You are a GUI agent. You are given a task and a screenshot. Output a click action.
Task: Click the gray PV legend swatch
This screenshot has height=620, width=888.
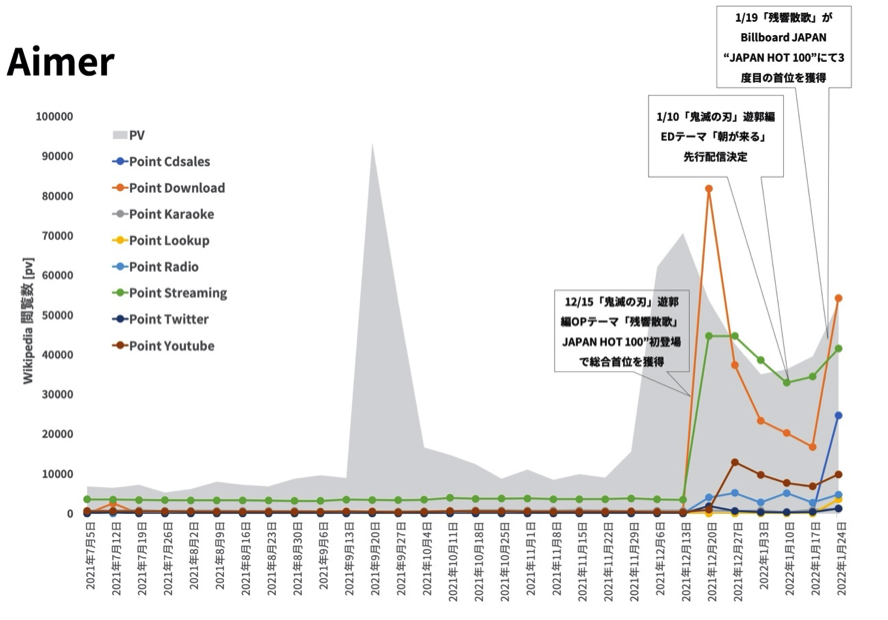coord(119,135)
